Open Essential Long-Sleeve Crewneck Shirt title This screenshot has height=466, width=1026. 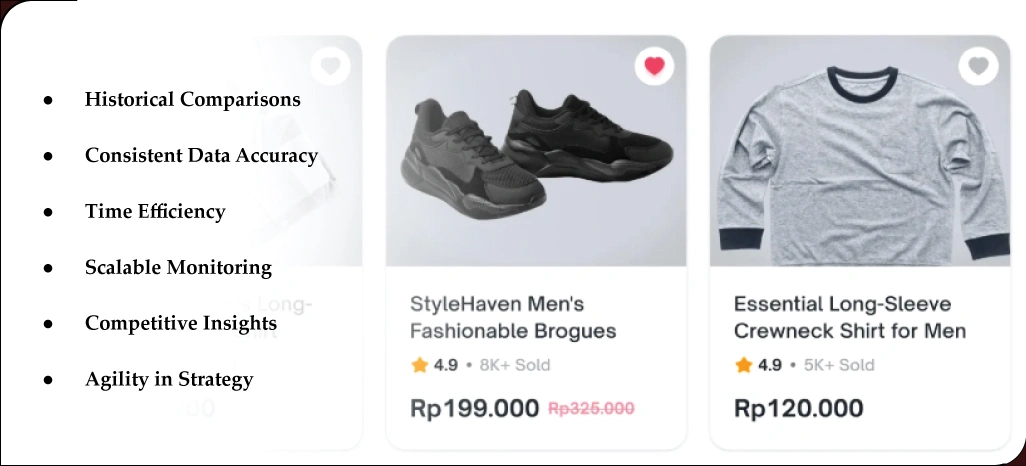pos(849,317)
